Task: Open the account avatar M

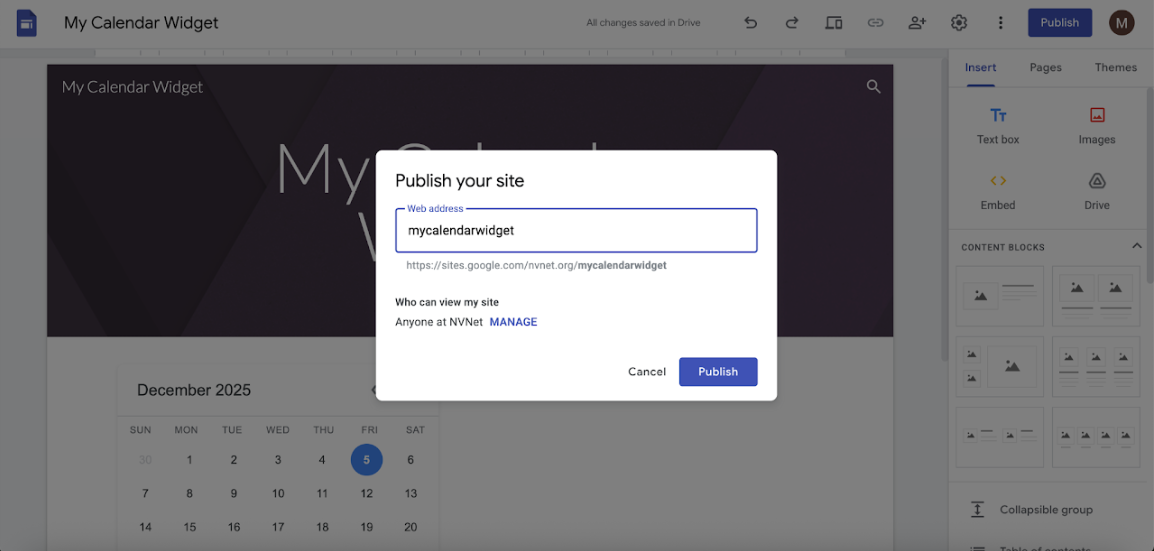Action: (1122, 23)
